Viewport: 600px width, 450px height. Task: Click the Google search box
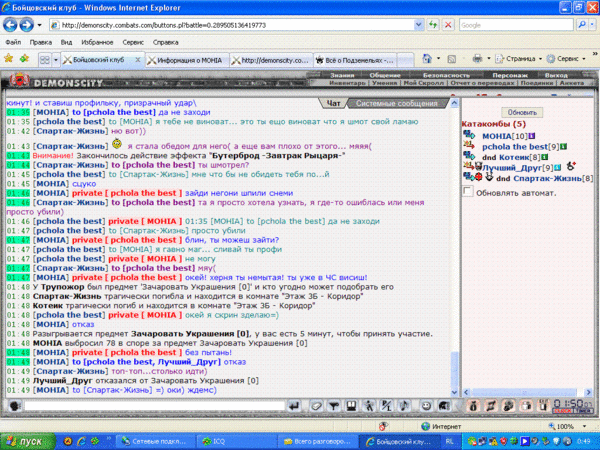tap(516, 25)
